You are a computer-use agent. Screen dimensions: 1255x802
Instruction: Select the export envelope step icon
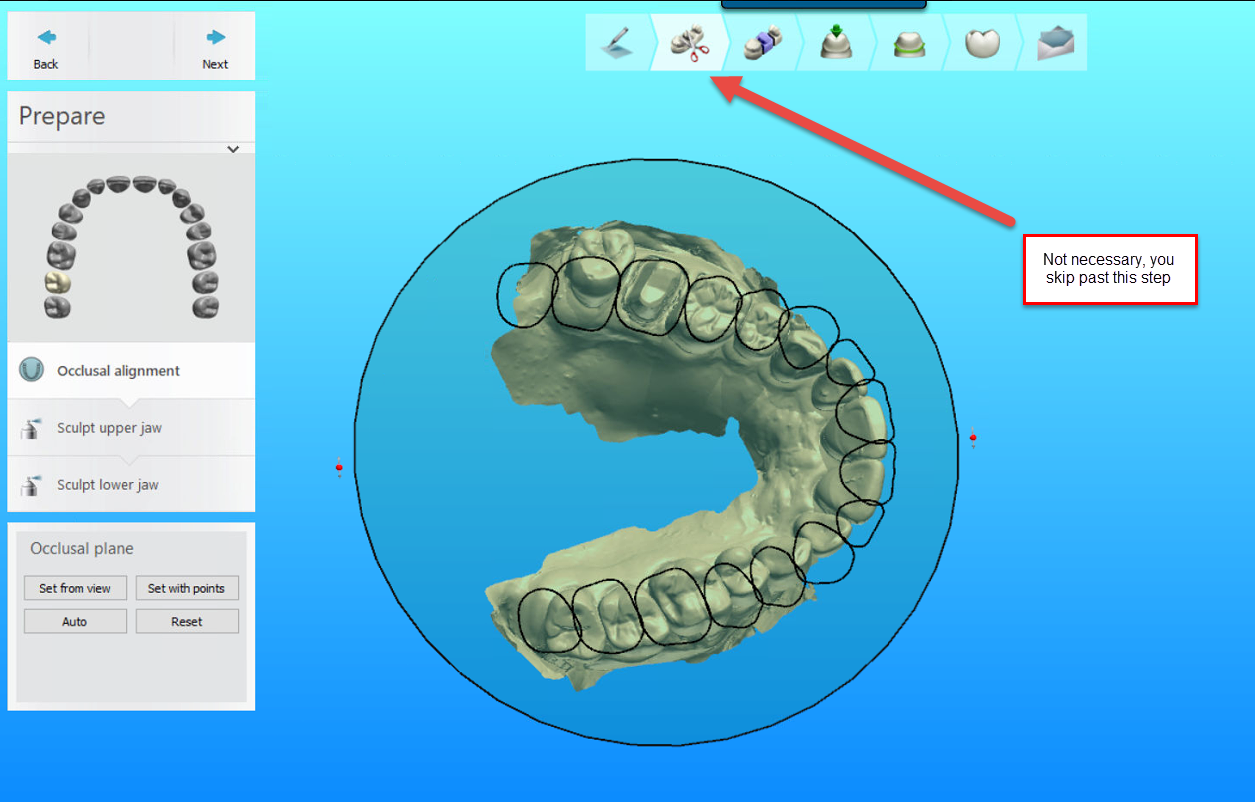tap(1053, 42)
